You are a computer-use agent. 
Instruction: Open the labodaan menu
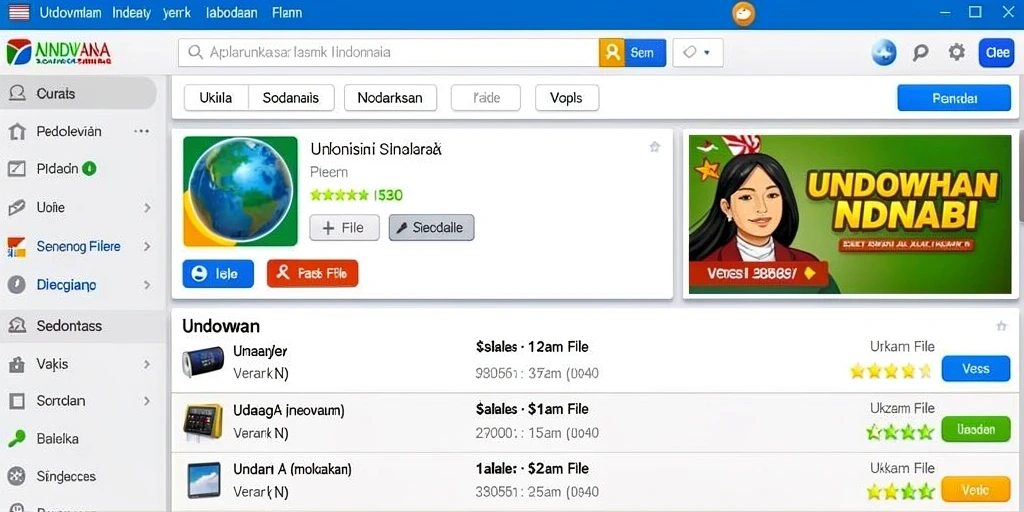pos(231,12)
